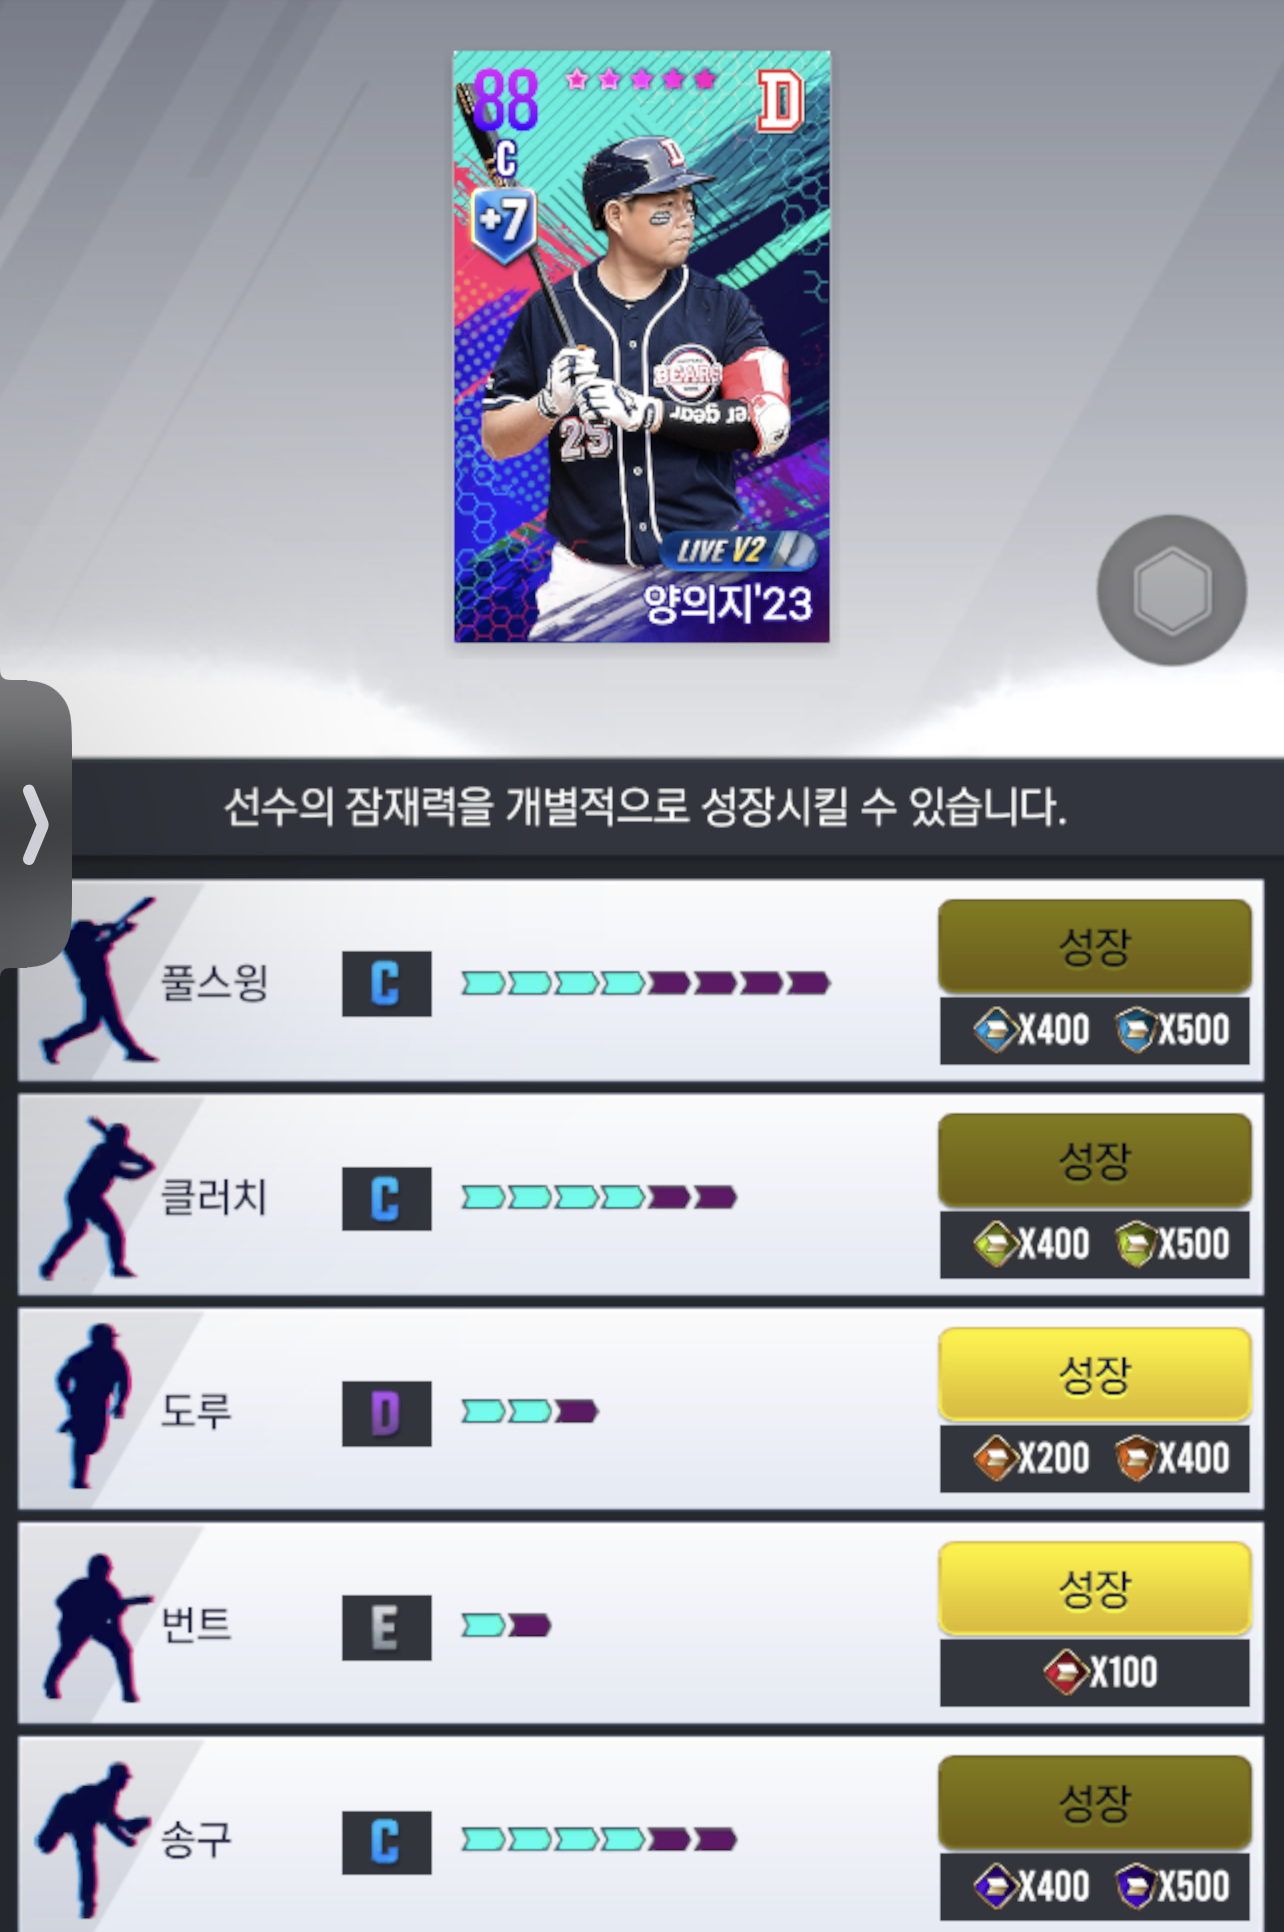The image size is (1284, 1932).
Task: Select the 클러치 batter silhouette icon
Action: coord(96,1197)
